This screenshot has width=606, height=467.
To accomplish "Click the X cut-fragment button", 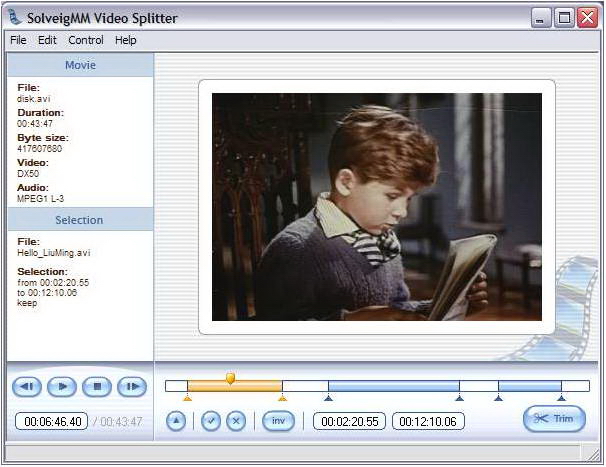I will 236,421.
